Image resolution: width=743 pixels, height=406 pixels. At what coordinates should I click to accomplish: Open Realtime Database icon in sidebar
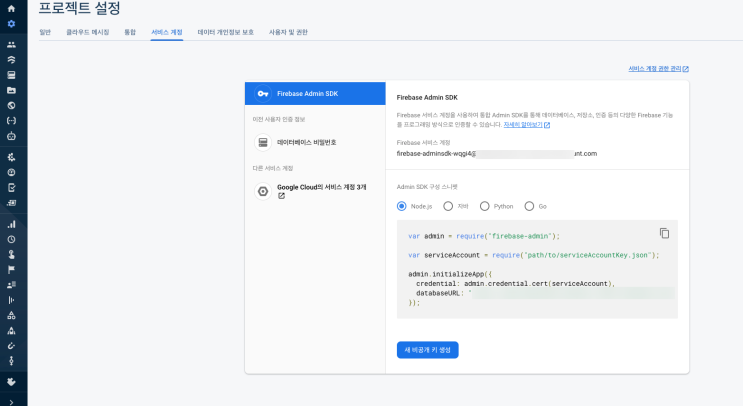coord(11,75)
